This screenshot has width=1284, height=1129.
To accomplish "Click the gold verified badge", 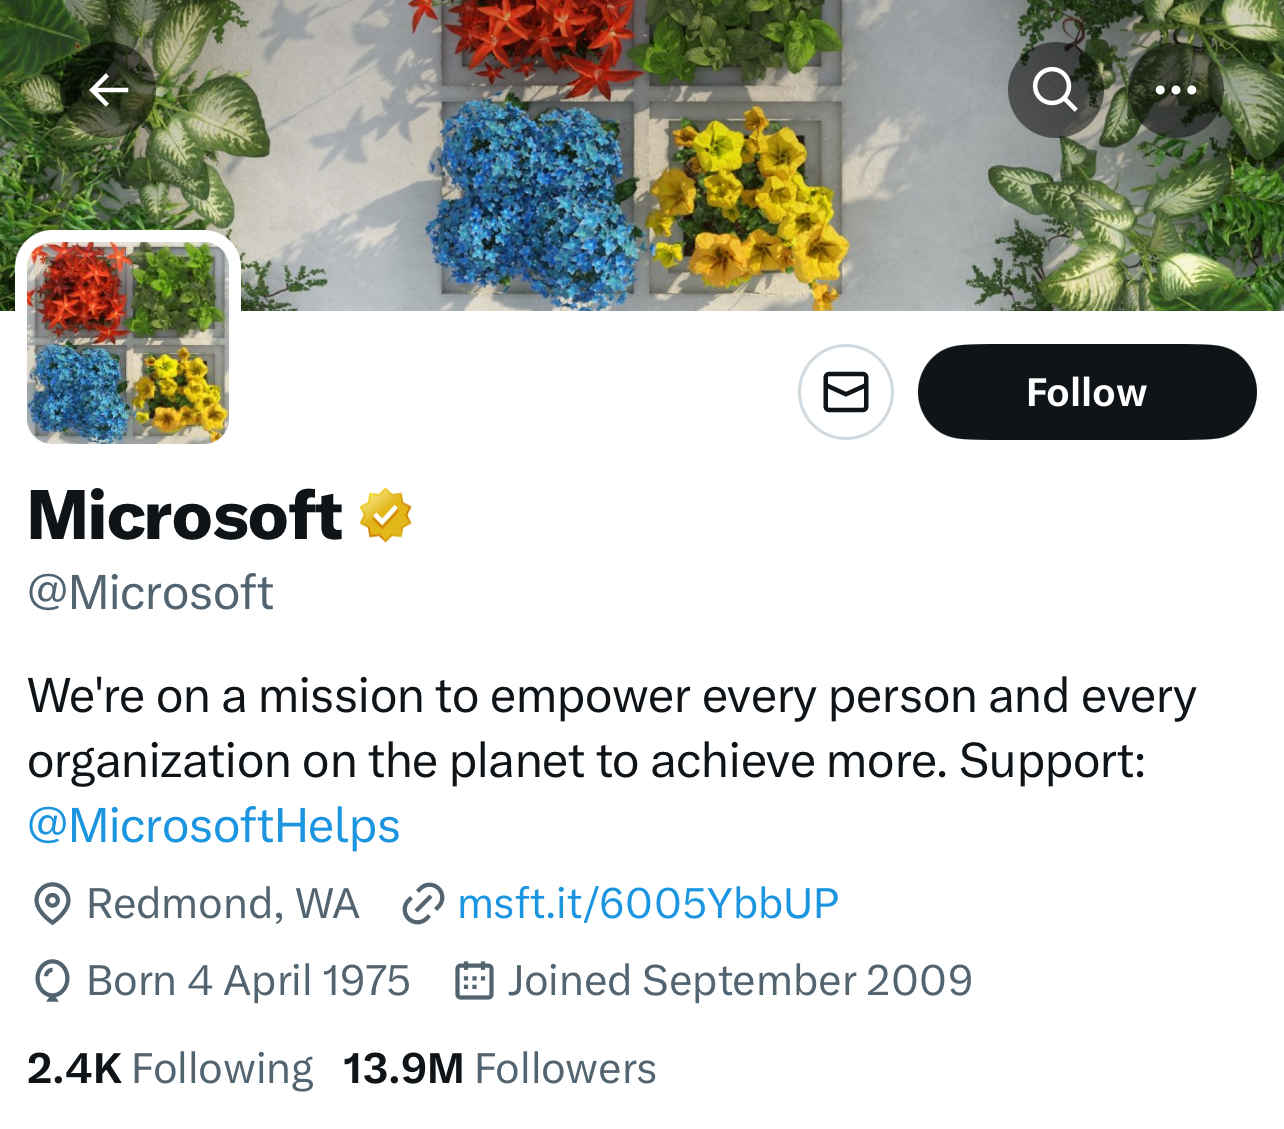I will pyautogui.click(x=385, y=516).
